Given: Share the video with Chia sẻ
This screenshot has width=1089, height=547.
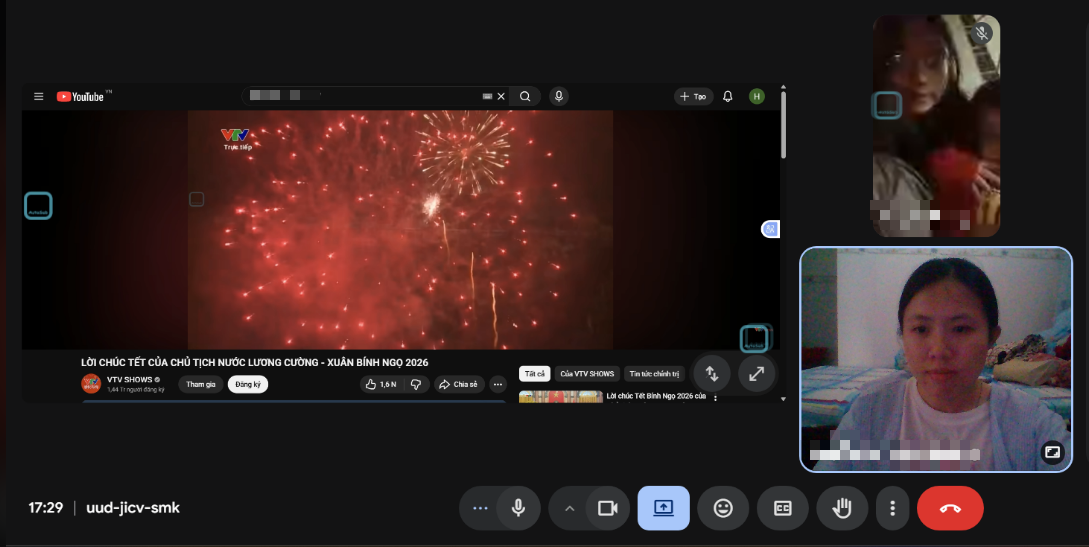Looking at the screenshot, I should (x=459, y=385).
